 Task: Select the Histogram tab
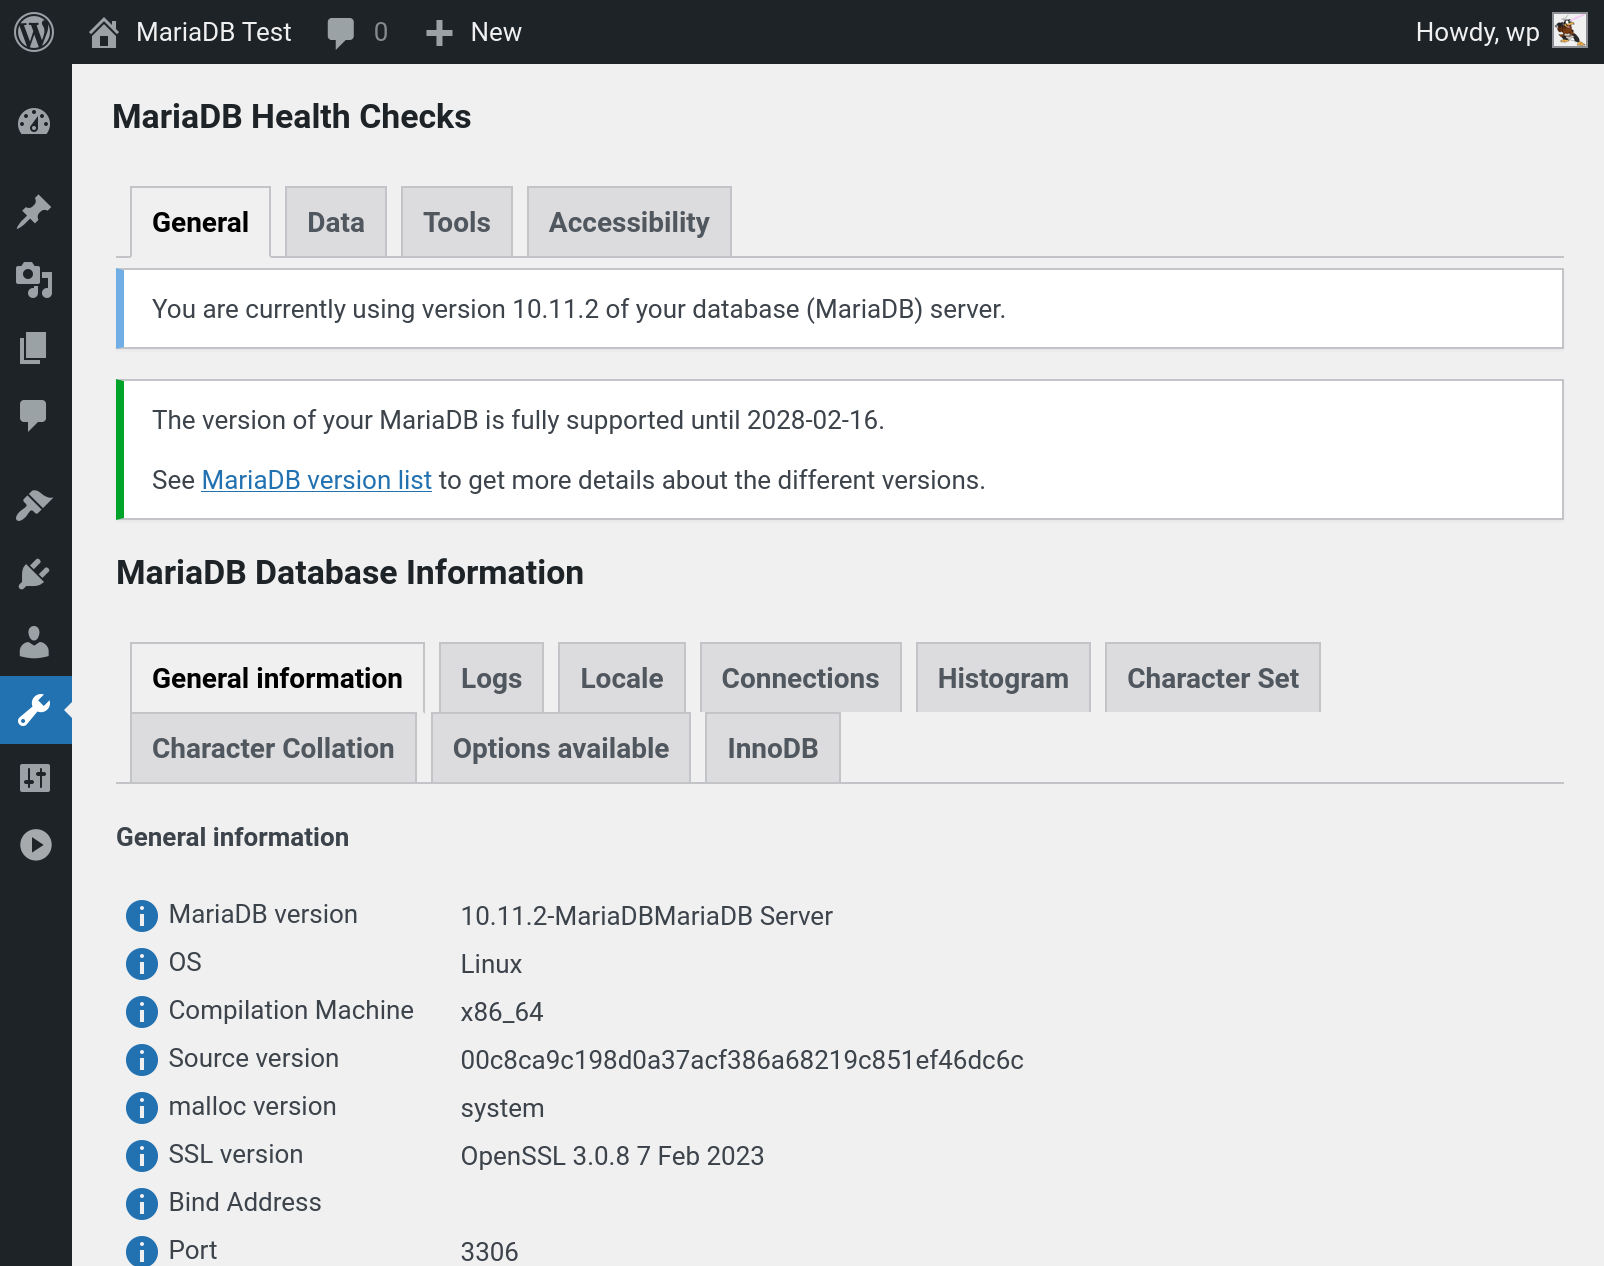(1002, 678)
